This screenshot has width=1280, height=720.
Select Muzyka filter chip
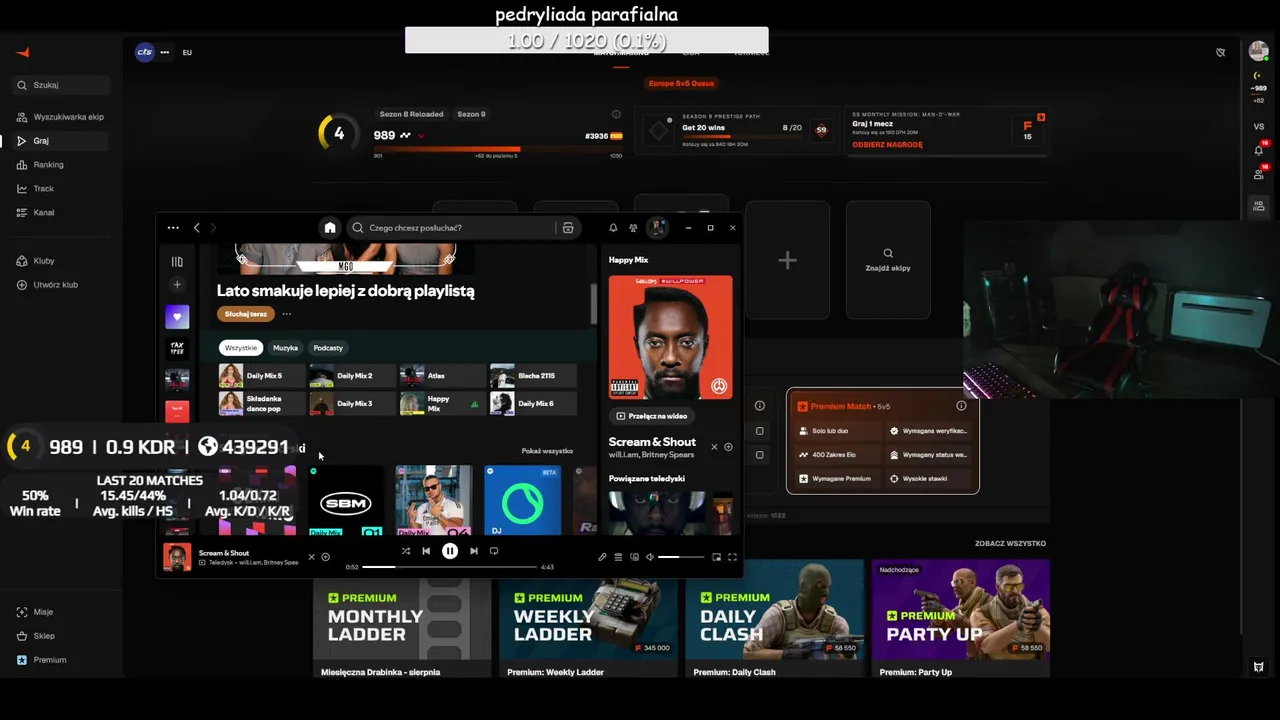[285, 348]
